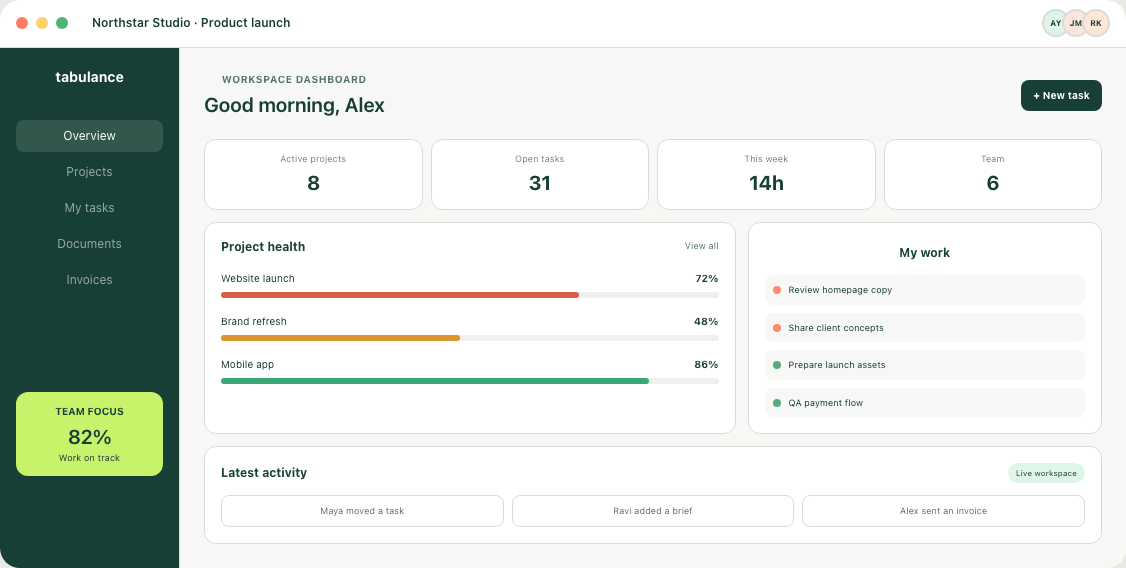The image size is (1126, 568).
Task: Select the QA payment flow task
Action: (924, 403)
